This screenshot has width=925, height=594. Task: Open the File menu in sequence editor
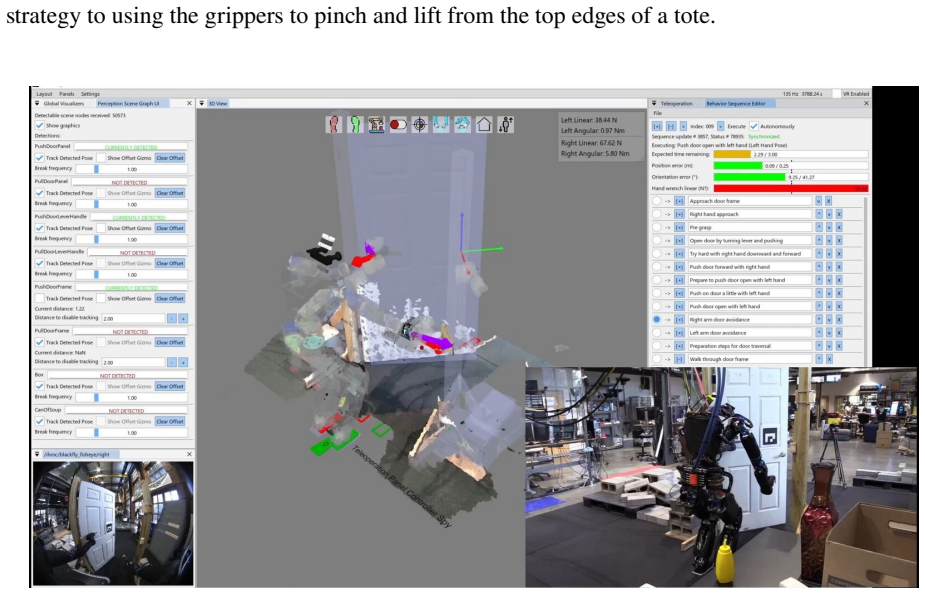click(657, 113)
